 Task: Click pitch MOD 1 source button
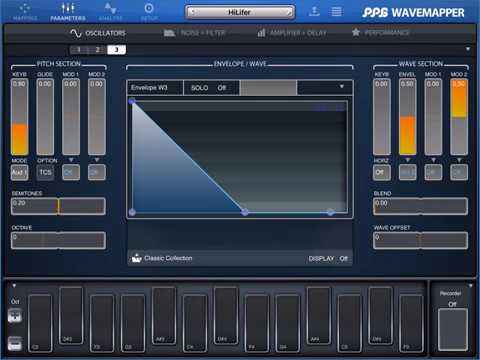pos(71,172)
